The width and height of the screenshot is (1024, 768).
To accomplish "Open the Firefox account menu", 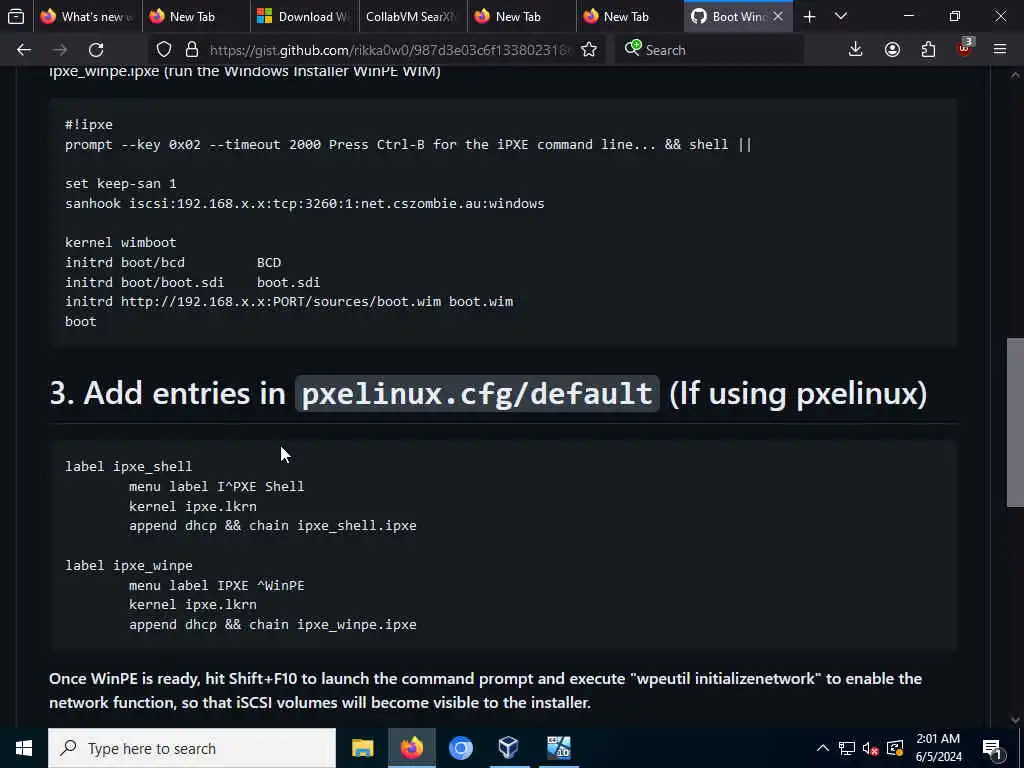I will [x=892, y=50].
